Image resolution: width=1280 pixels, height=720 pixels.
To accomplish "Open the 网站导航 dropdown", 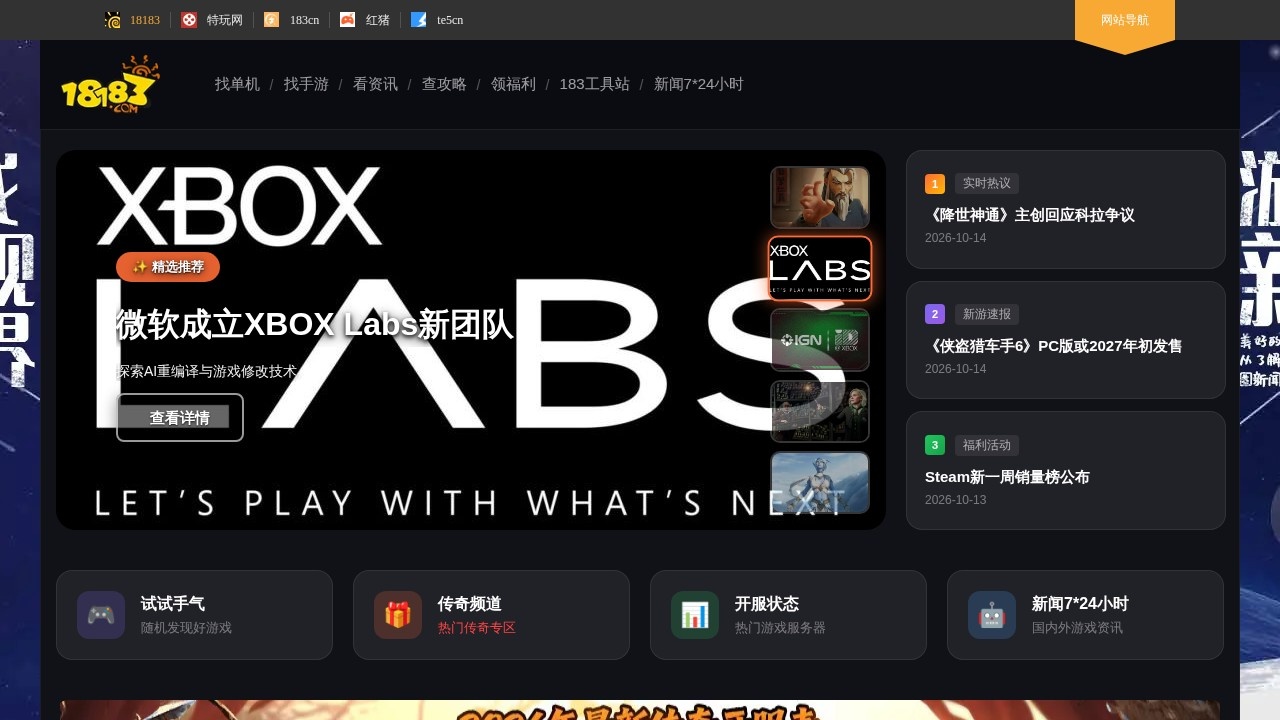I will click(1125, 21).
